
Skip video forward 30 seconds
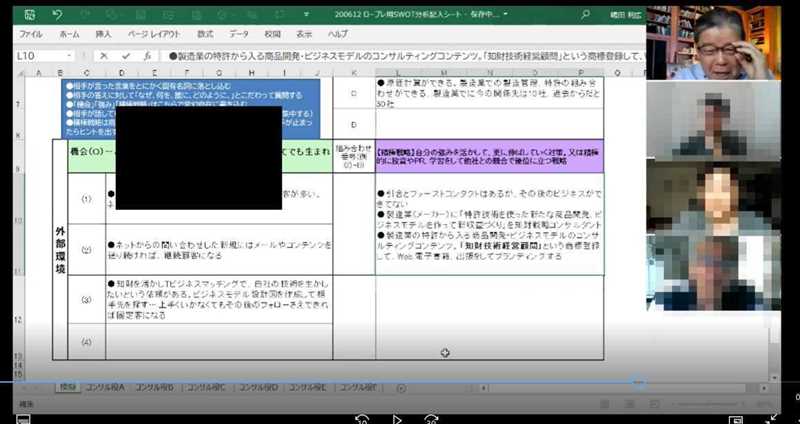(432, 419)
